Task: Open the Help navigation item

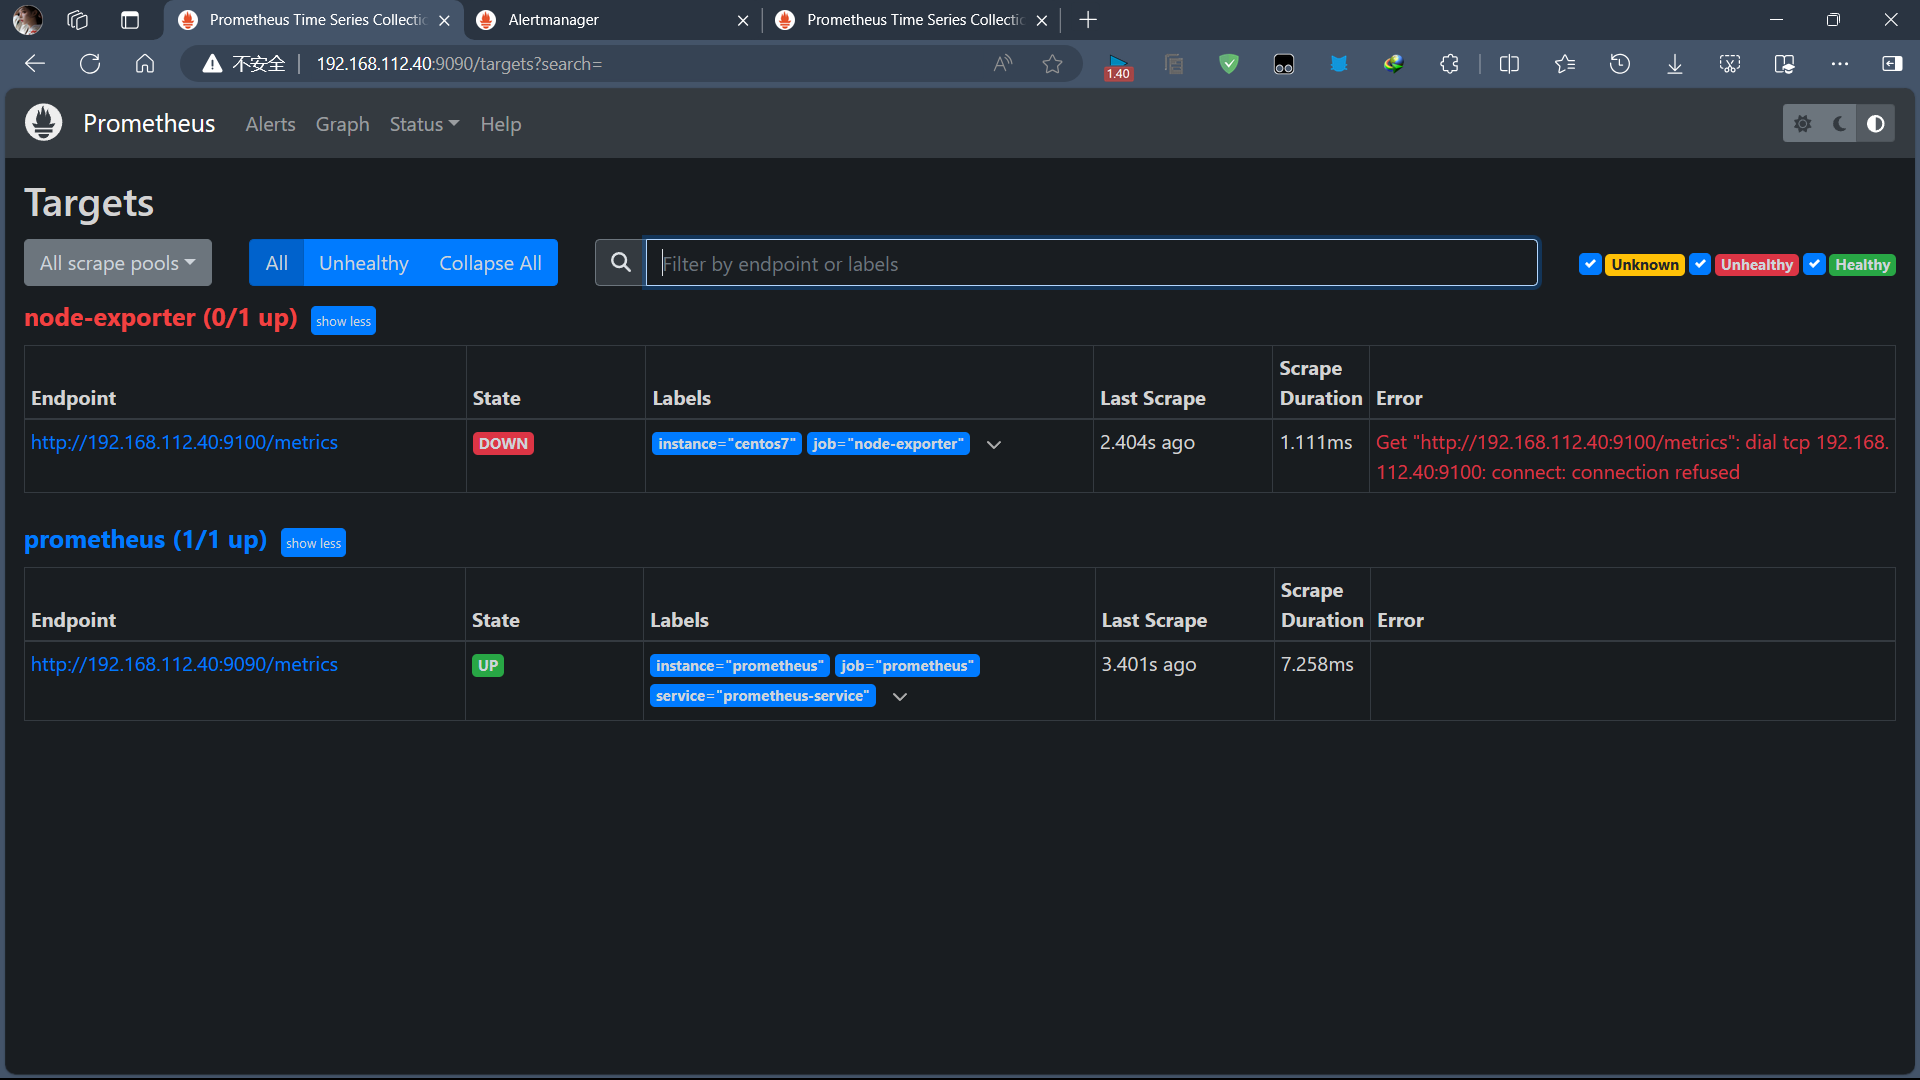Action: [x=500, y=124]
